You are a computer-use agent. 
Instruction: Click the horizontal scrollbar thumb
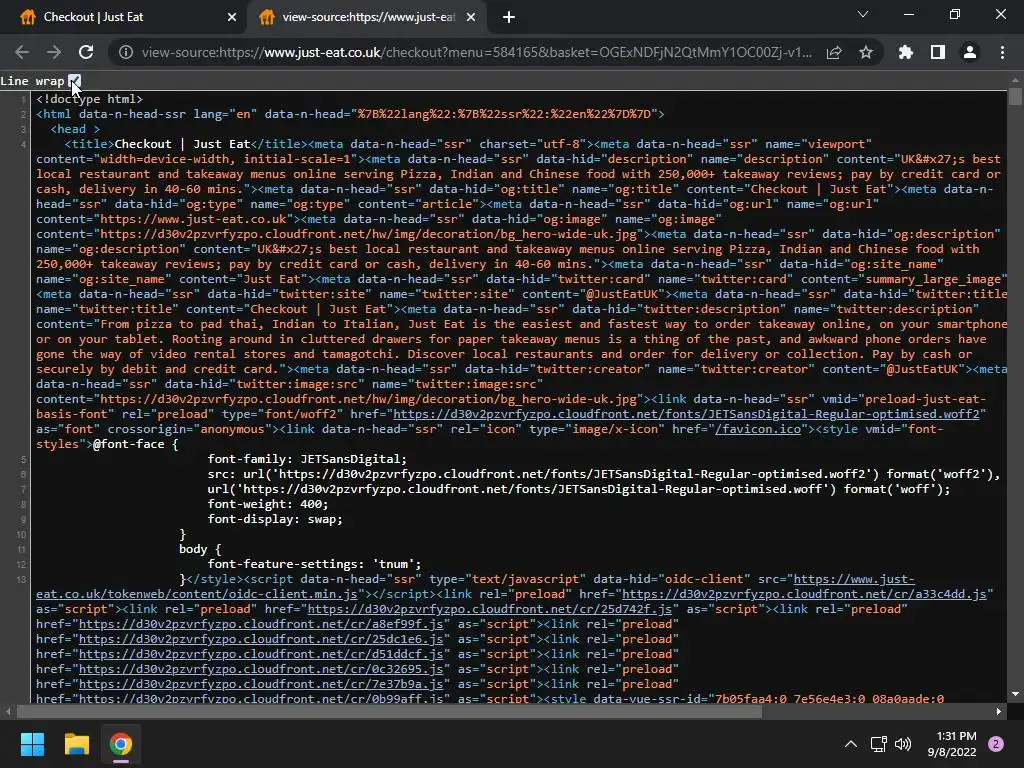click(x=389, y=712)
